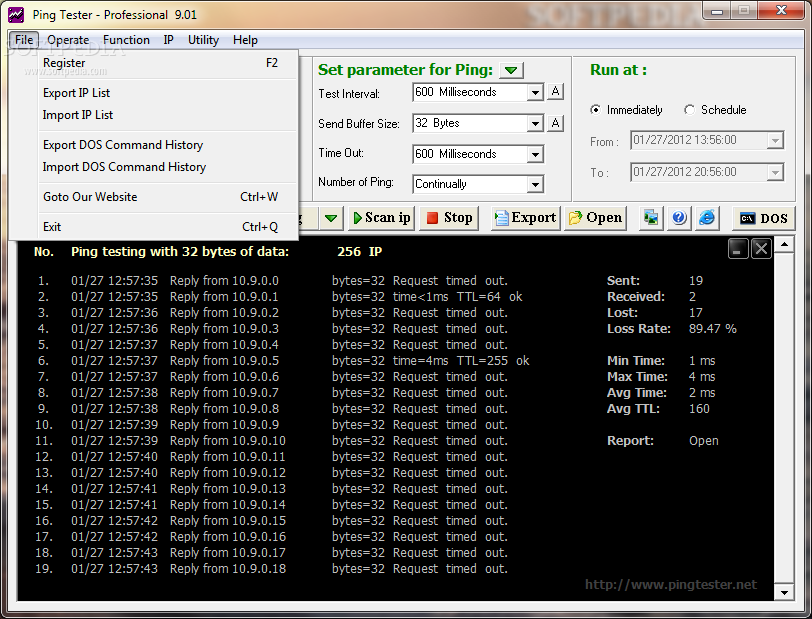Image resolution: width=812 pixels, height=619 pixels.
Task: Click the blue help question mark icon
Action: (679, 218)
